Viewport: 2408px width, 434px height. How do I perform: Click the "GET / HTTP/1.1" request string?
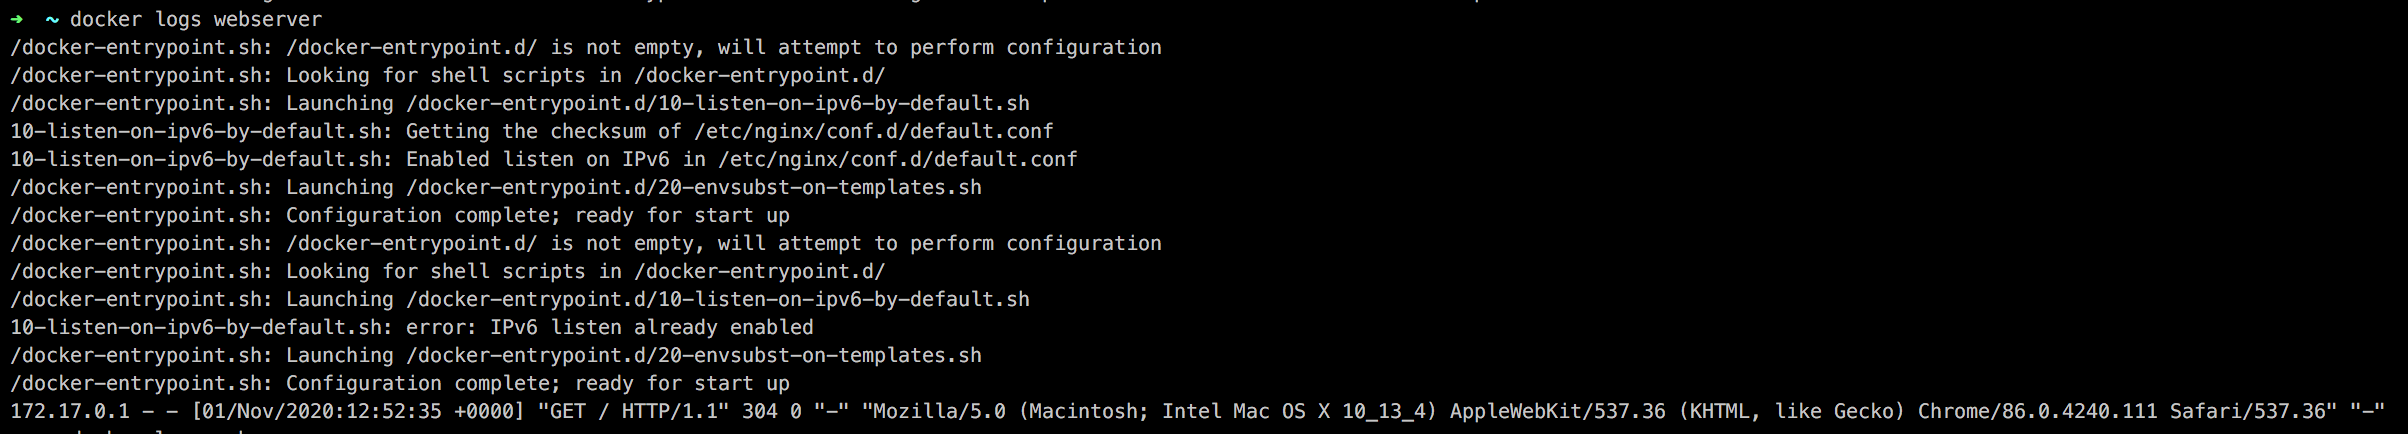pyautogui.click(x=634, y=411)
